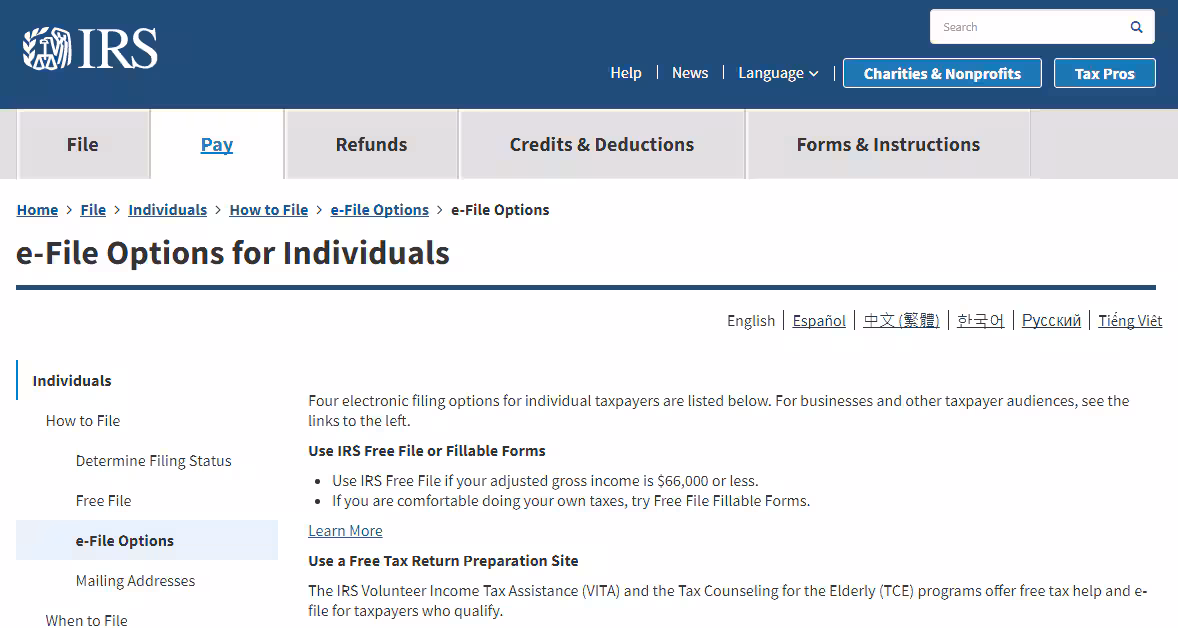Image resolution: width=1178 pixels, height=628 pixels.
Task: Go to How to File breadcrumb
Action: tap(269, 210)
